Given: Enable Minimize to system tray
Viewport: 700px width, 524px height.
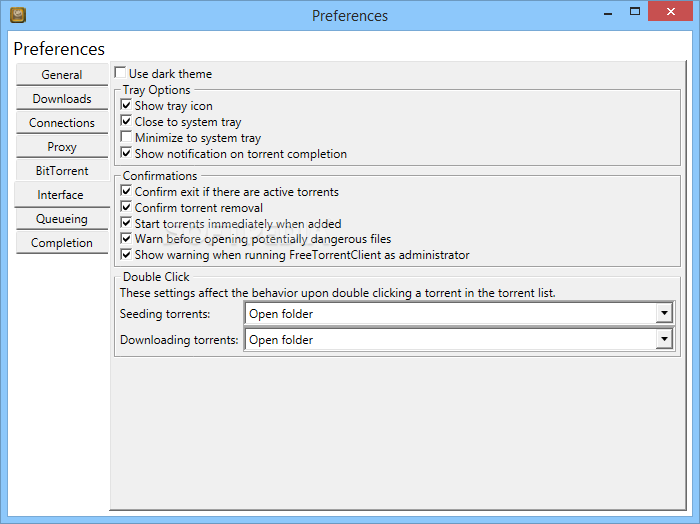Looking at the screenshot, I should point(126,137).
